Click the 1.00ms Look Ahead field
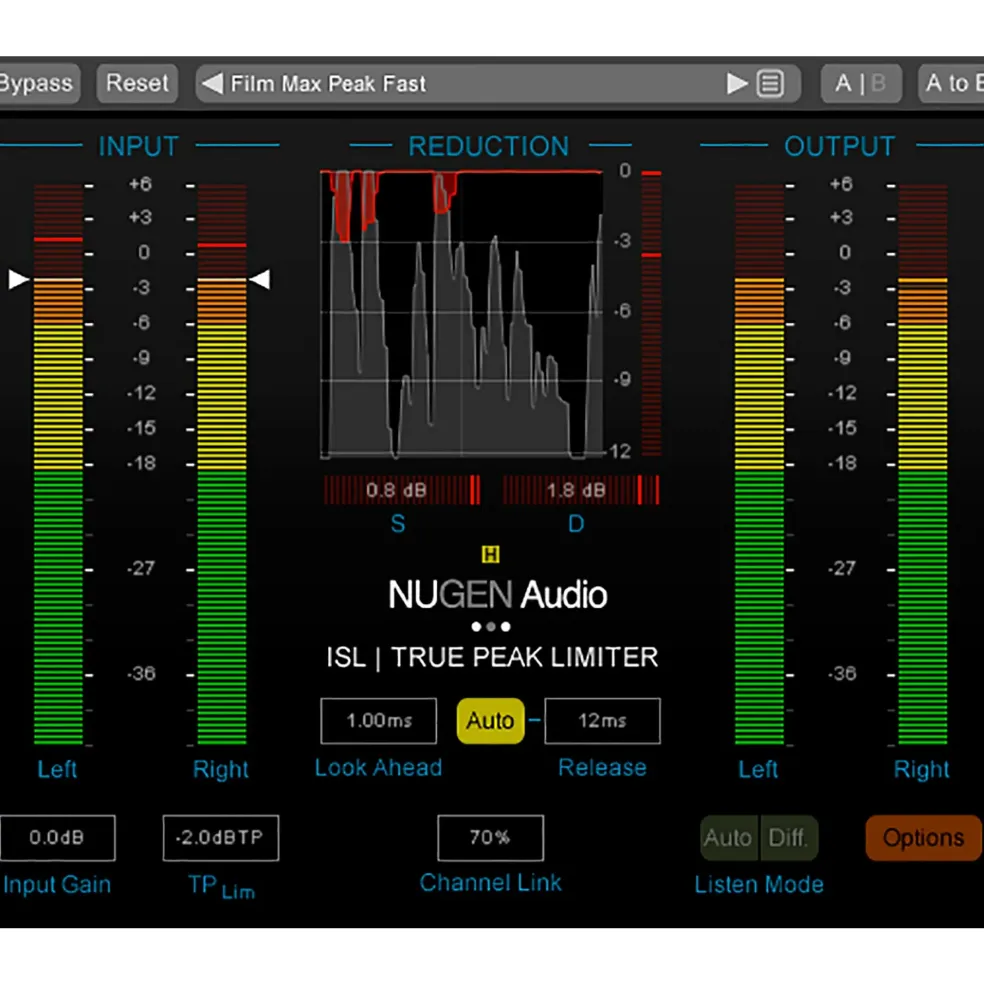Viewport: 984px width, 985px height. (378, 721)
